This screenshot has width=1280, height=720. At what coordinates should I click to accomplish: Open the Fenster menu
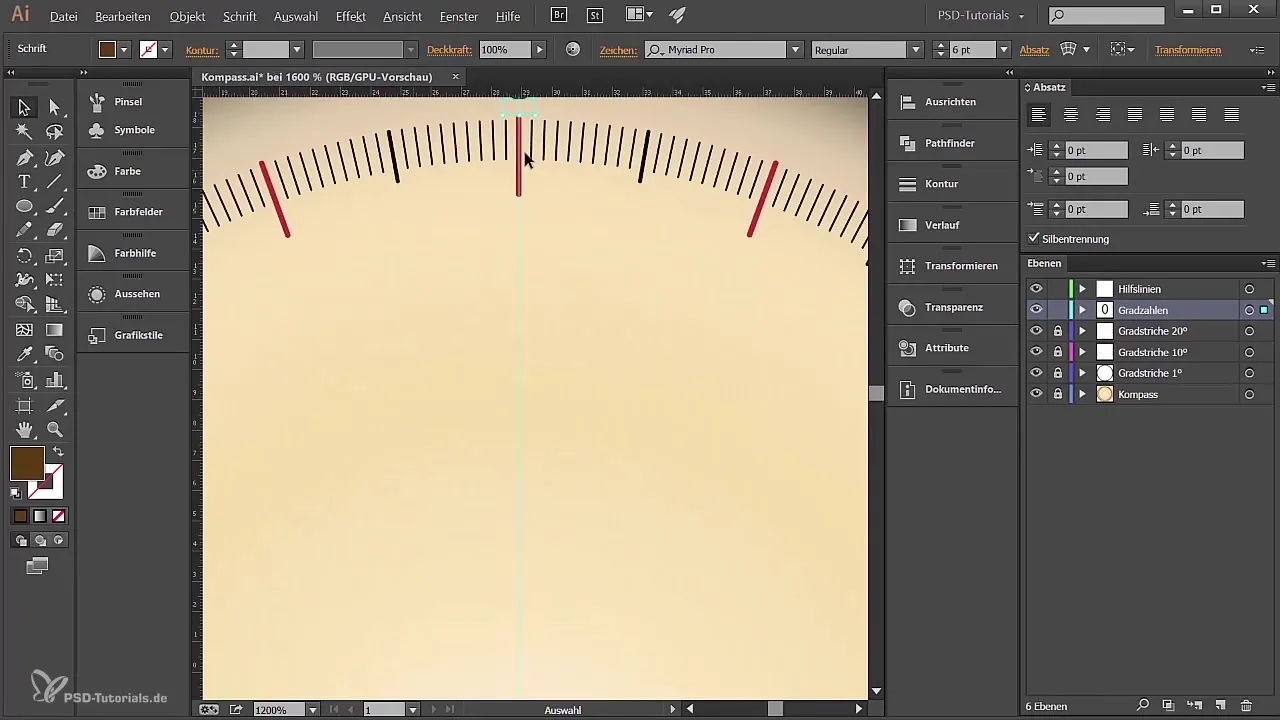461,17
